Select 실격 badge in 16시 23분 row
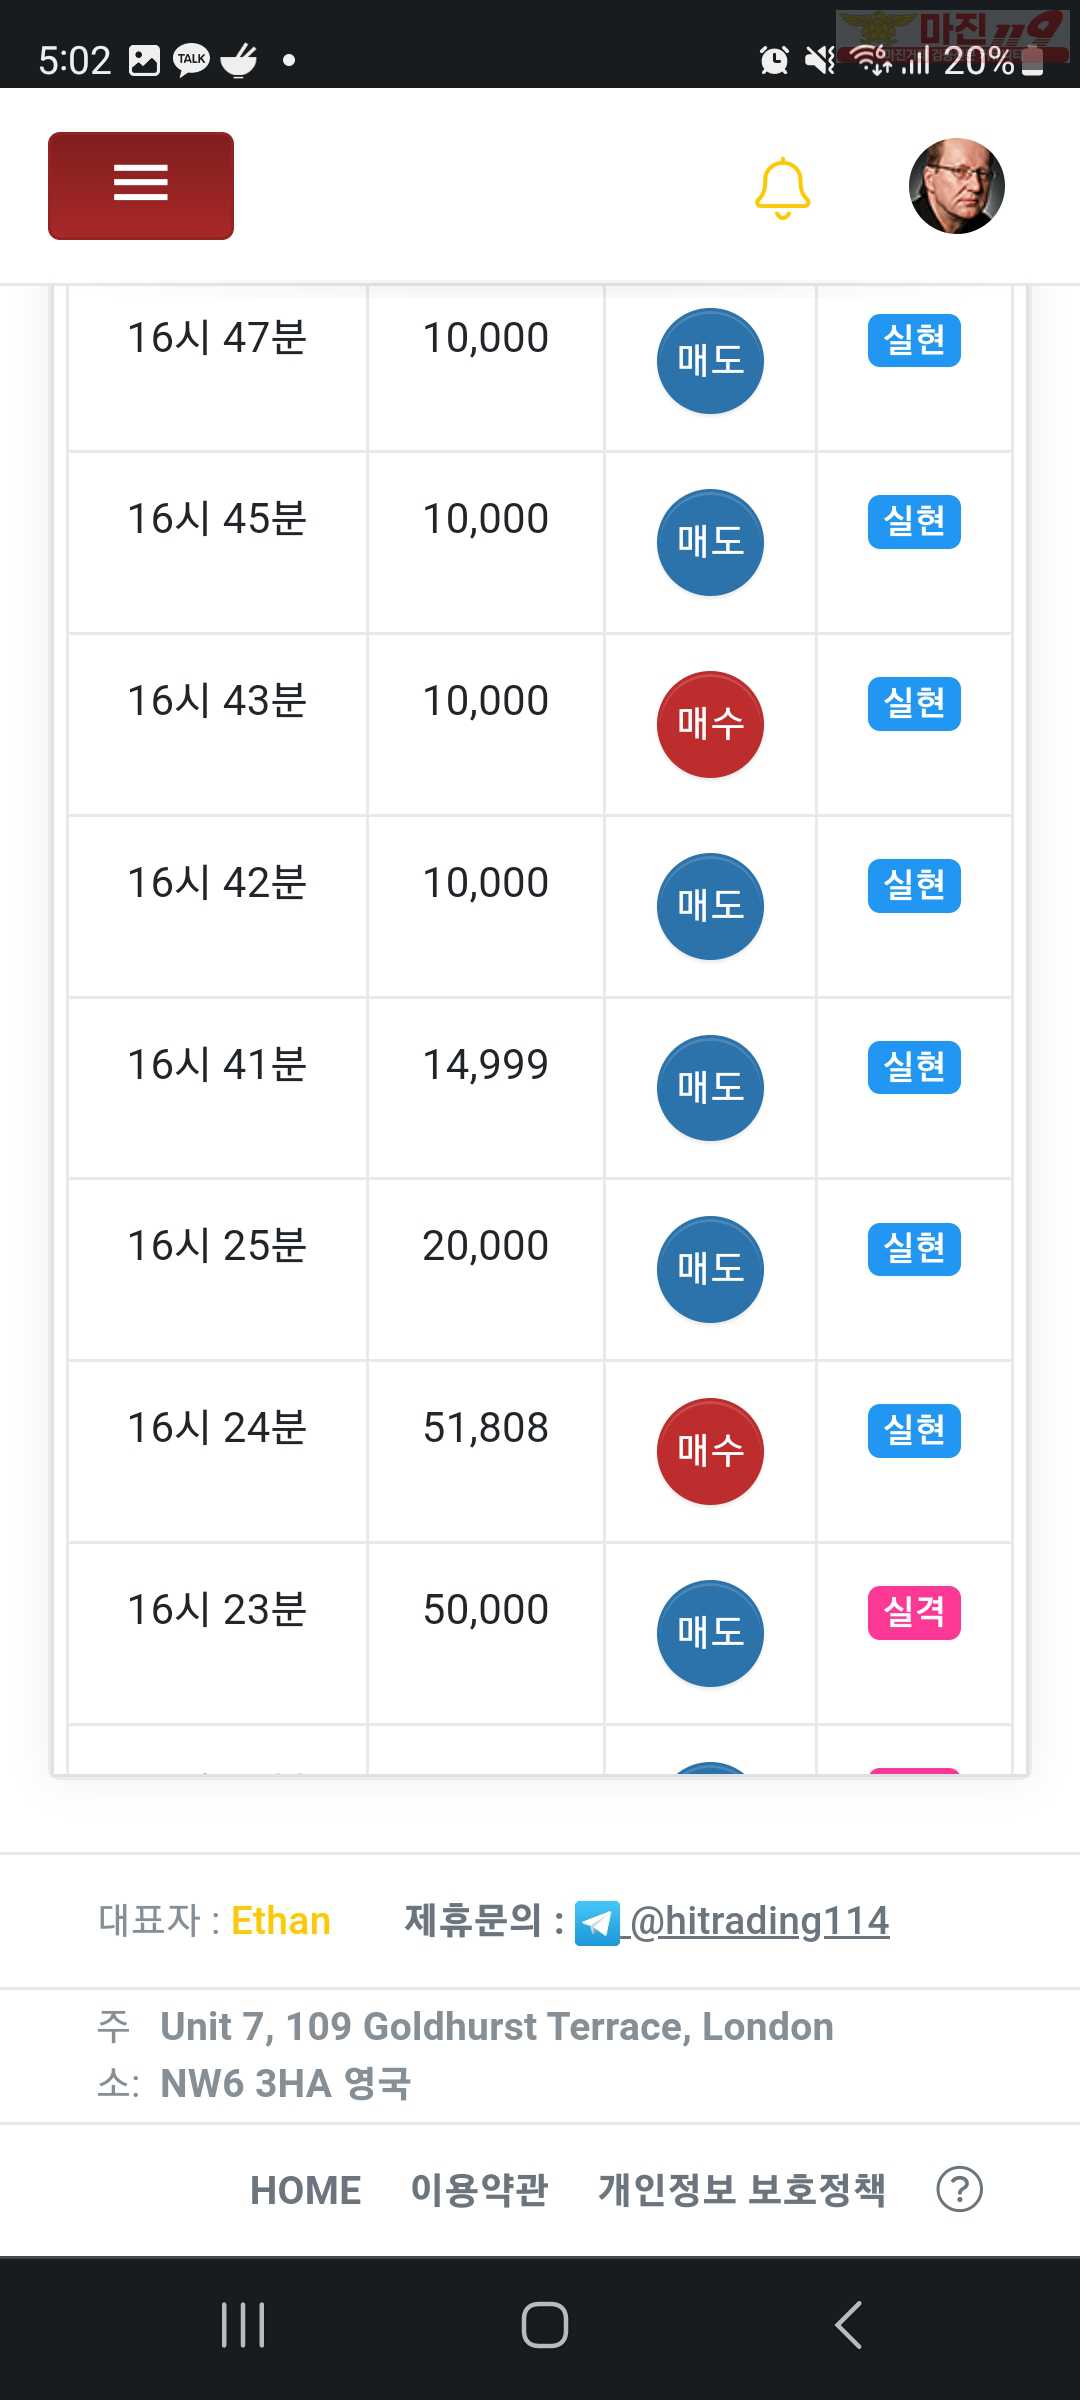The height and width of the screenshot is (2400, 1080). (914, 1612)
